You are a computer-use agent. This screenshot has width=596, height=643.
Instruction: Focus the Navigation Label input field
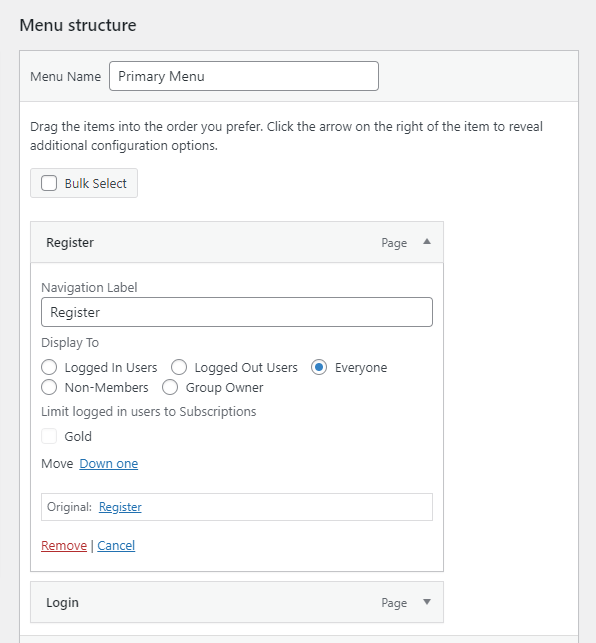[x=237, y=312]
